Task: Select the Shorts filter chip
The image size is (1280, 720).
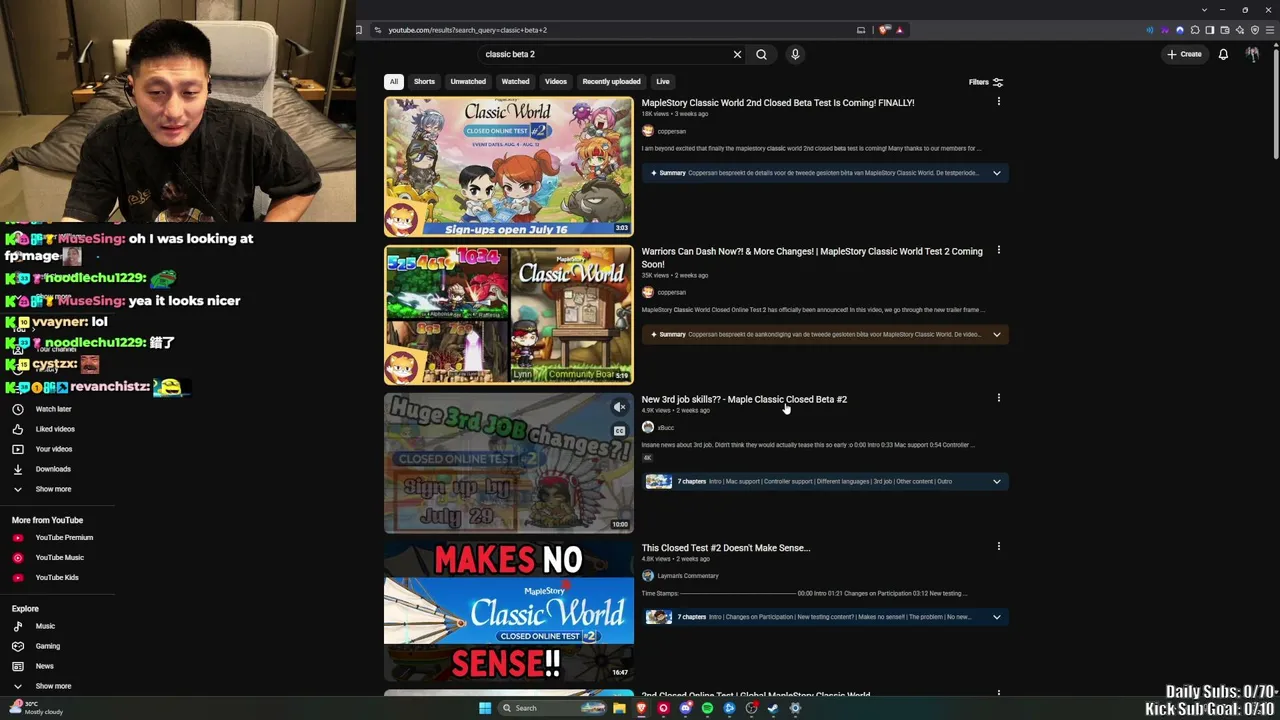Action: coord(424,81)
